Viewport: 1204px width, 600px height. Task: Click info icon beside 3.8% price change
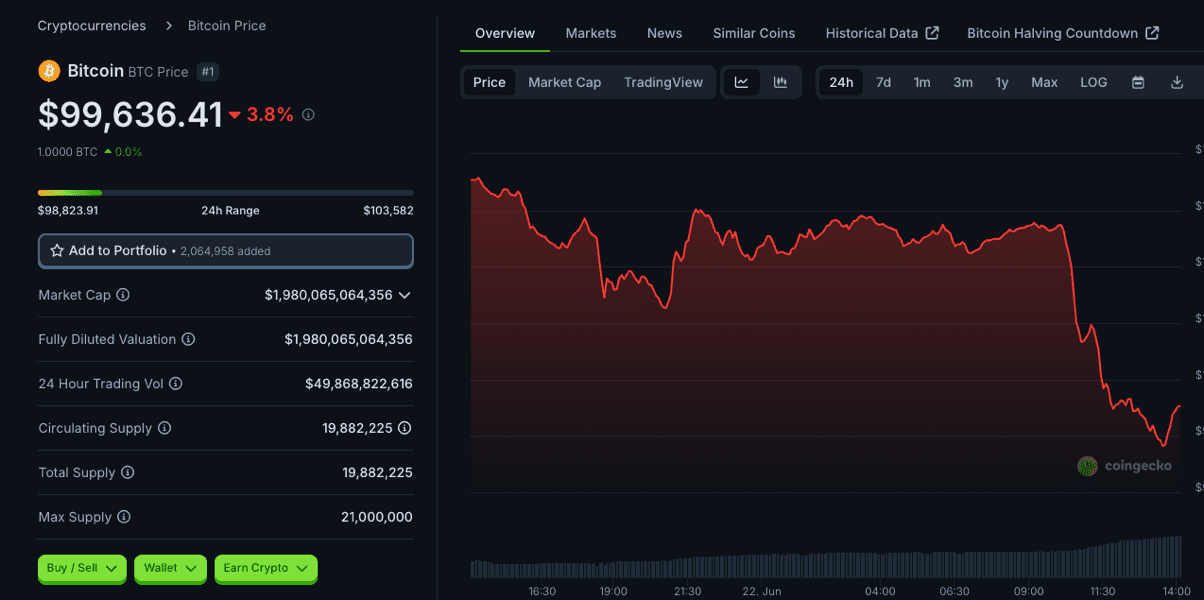click(308, 115)
